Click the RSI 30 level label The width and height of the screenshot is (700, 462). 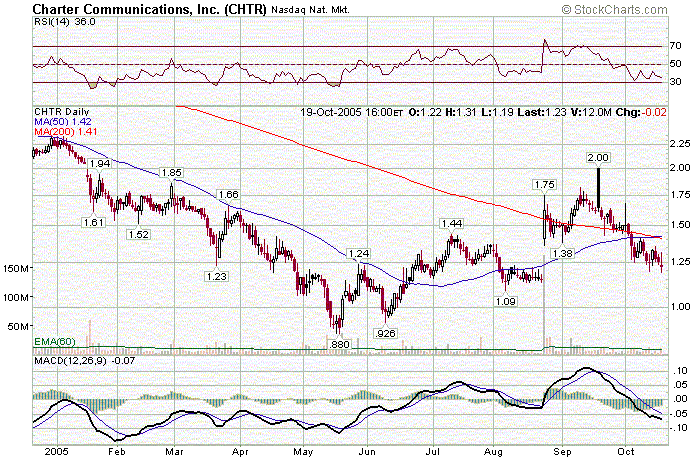click(x=675, y=82)
